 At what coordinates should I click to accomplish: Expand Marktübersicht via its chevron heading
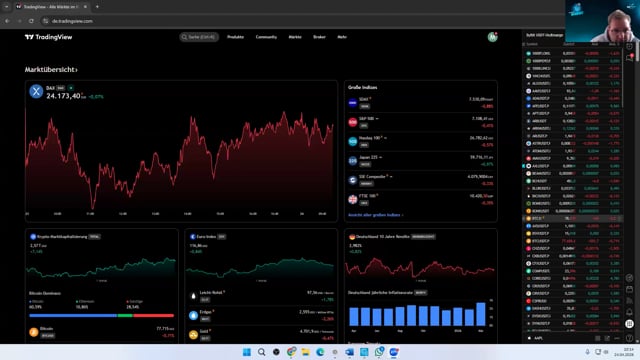[51, 70]
